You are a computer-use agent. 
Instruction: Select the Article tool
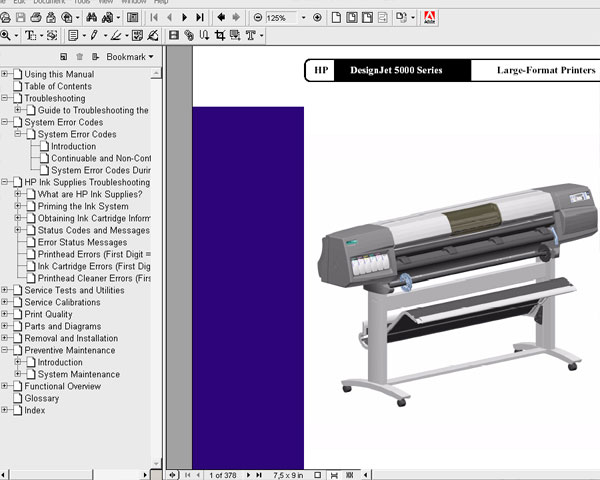pyautogui.click(x=204, y=36)
